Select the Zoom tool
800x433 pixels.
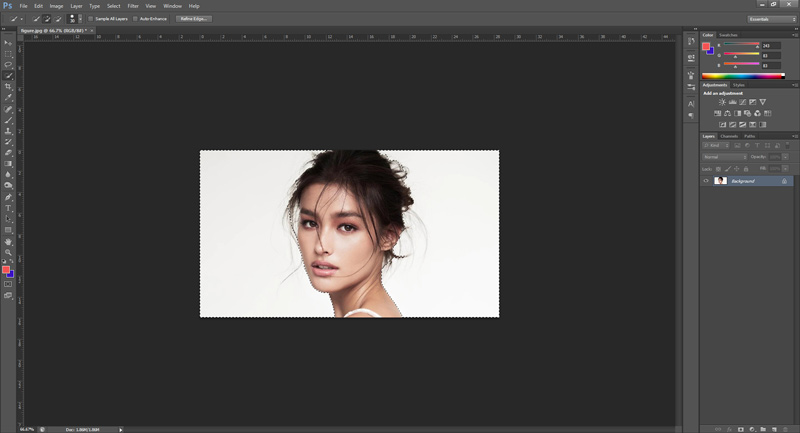coord(8,252)
